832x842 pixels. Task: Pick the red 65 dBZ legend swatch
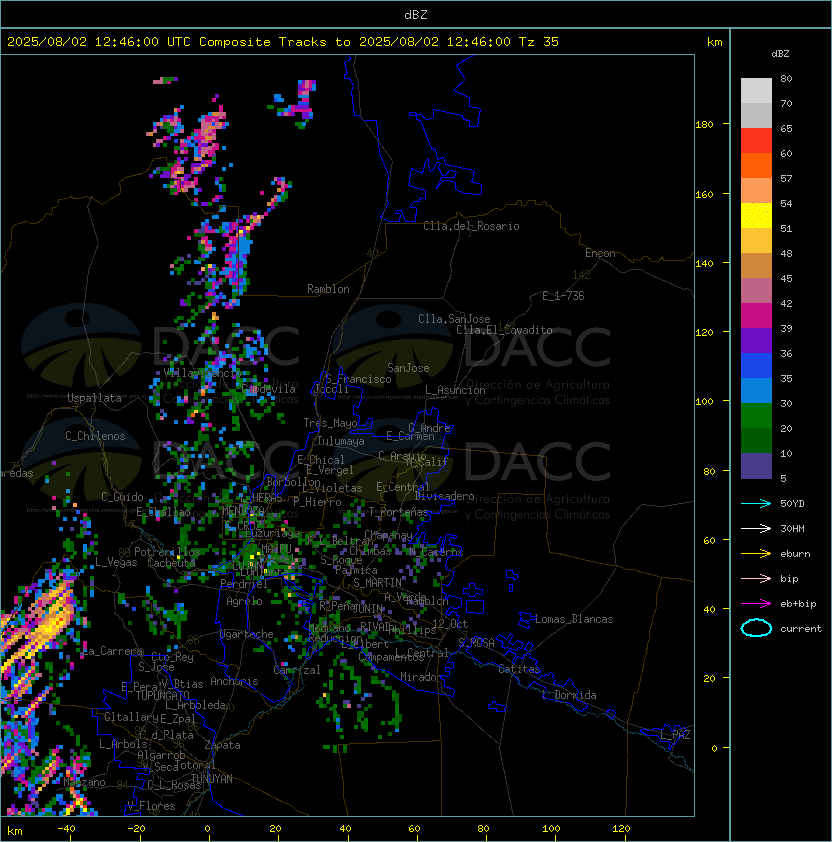pos(756,140)
